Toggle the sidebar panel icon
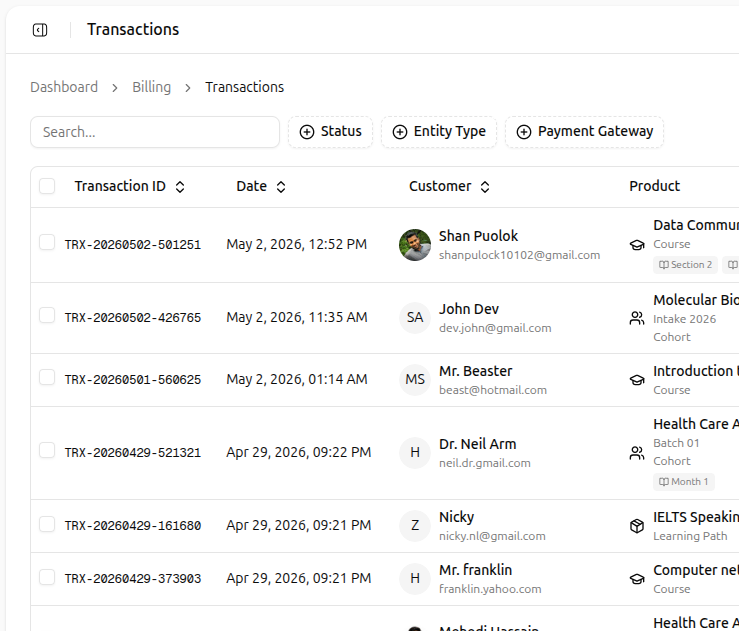The width and height of the screenshot is (739, 631). [x=40, y=30]
